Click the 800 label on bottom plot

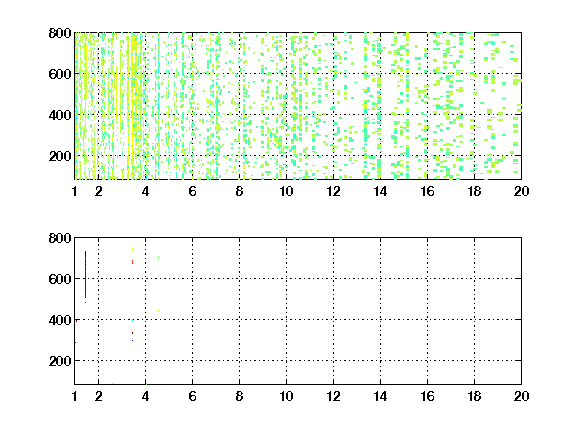pos(60,238)
